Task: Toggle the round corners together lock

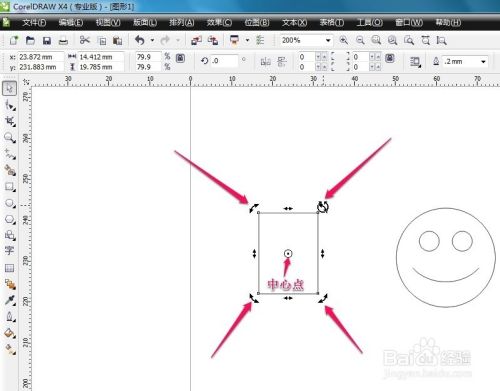Action: click(x=390, y=58)
